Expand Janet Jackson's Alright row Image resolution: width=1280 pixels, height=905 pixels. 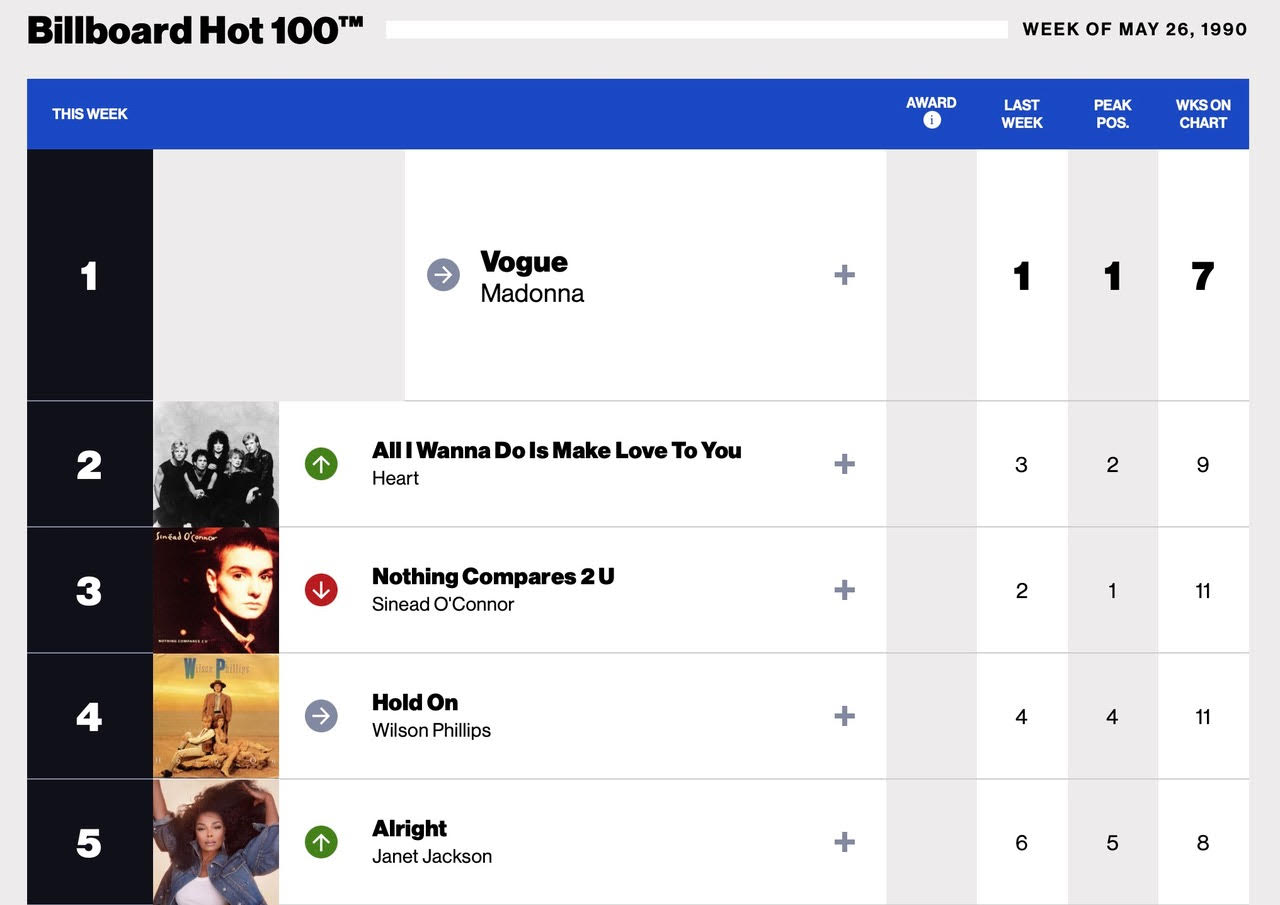tap(845, 842)
